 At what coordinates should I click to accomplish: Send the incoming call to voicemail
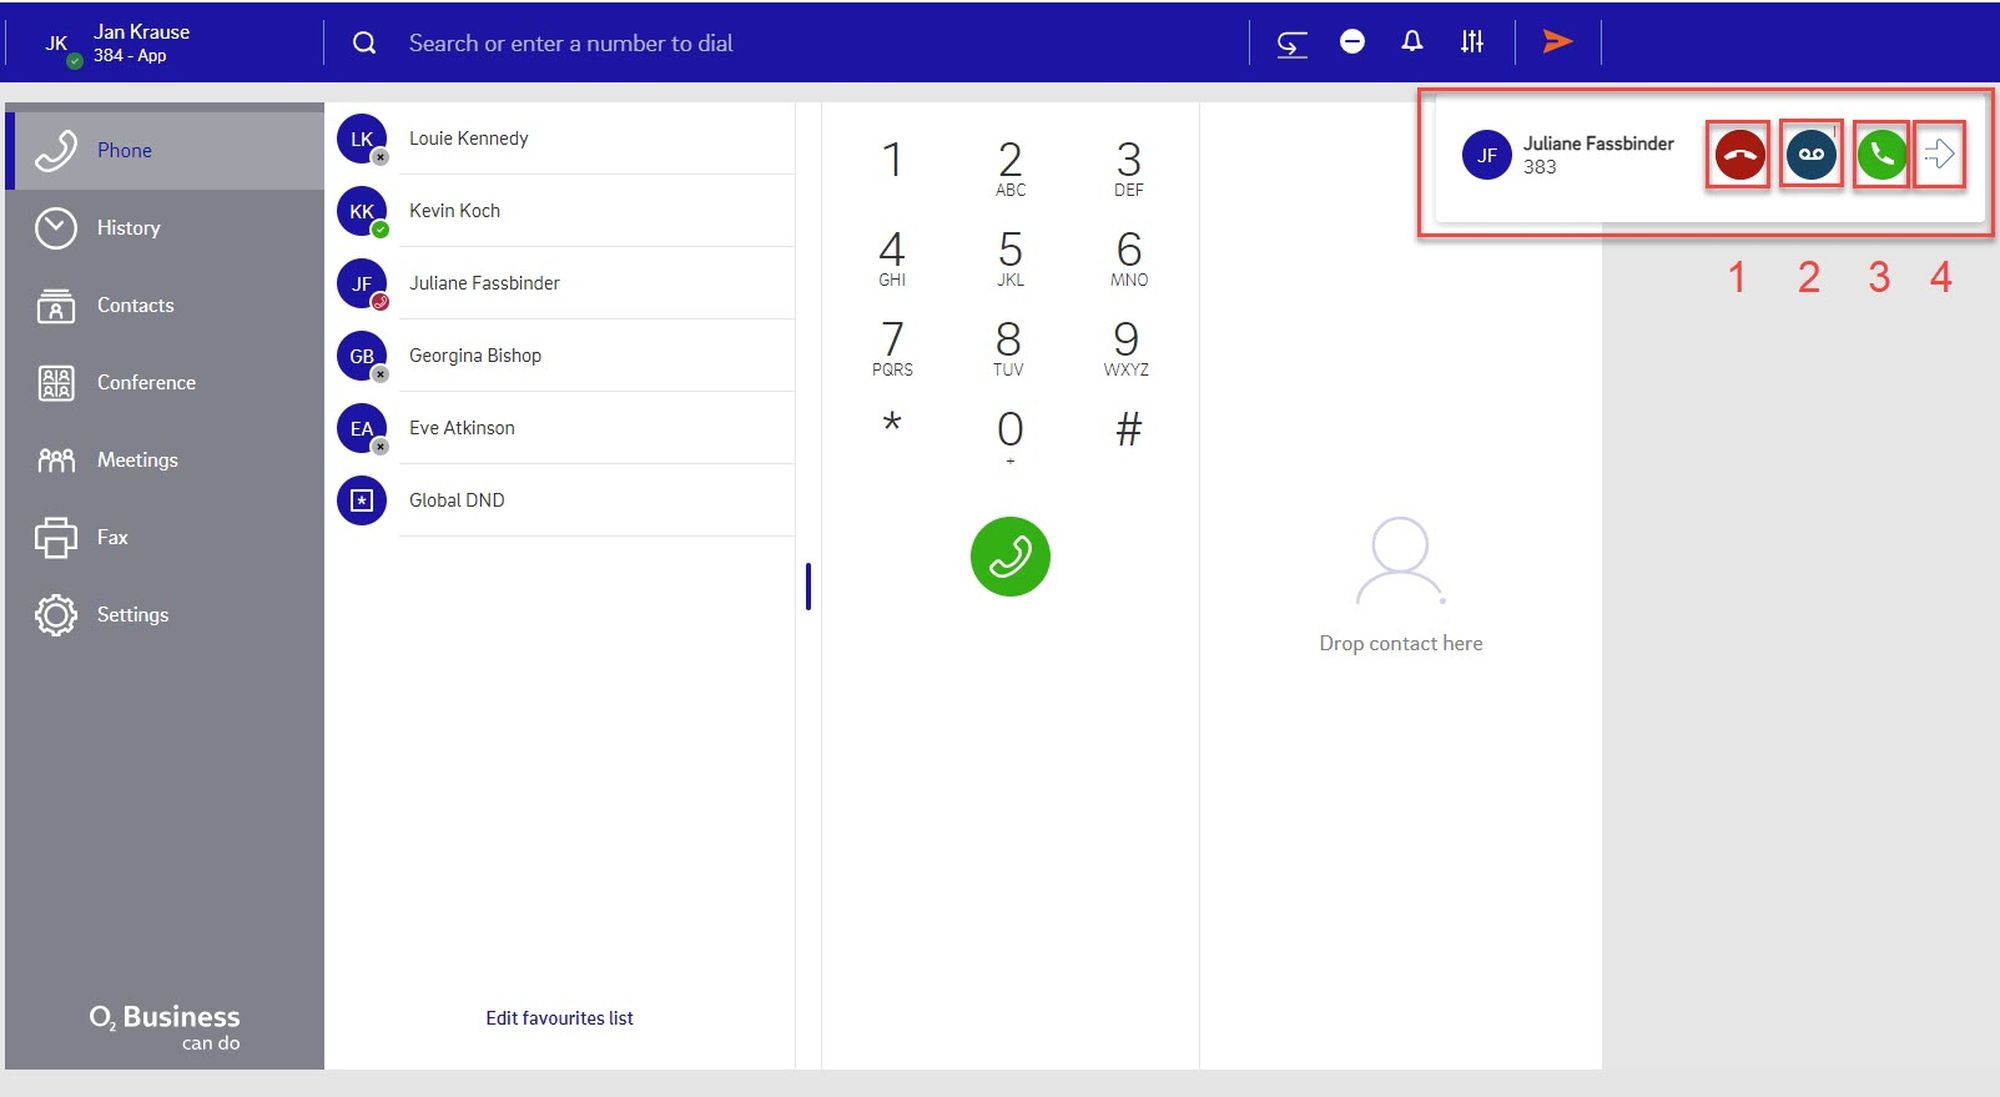[1811, 155]
